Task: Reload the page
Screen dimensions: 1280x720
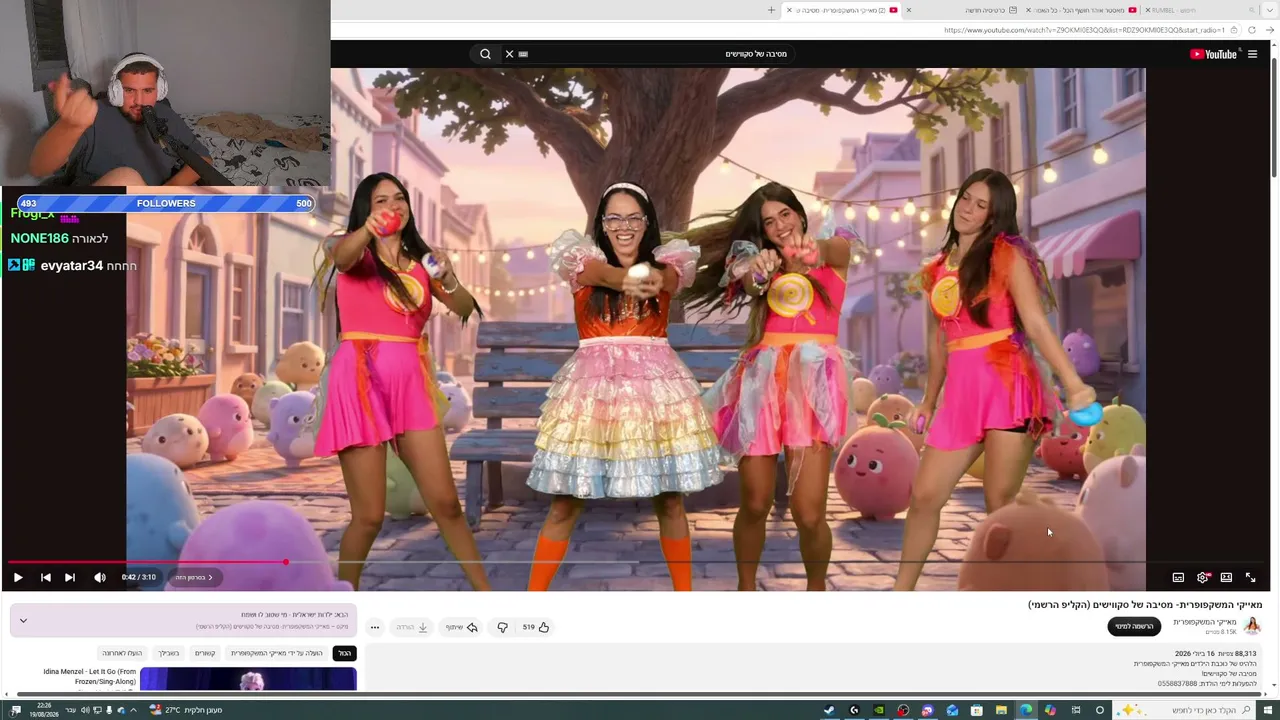Action: 1252,30
